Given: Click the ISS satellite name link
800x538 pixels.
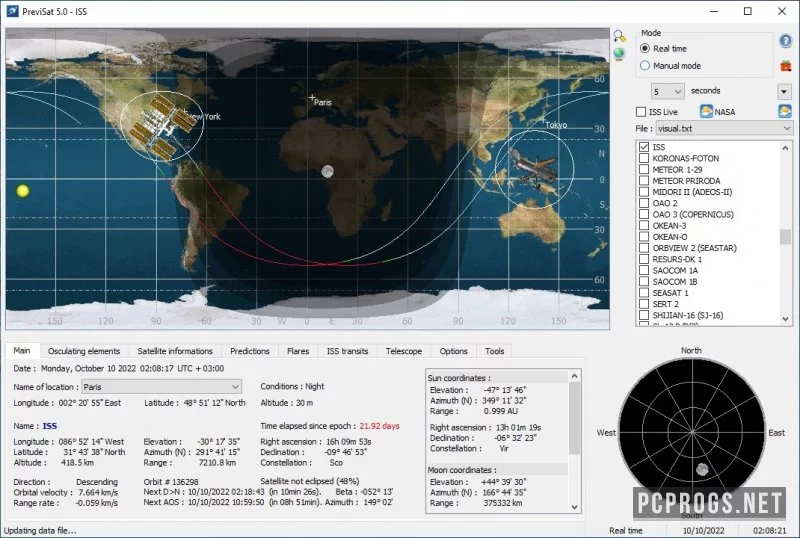Looking at the screenshot, I should pos(49,426).
